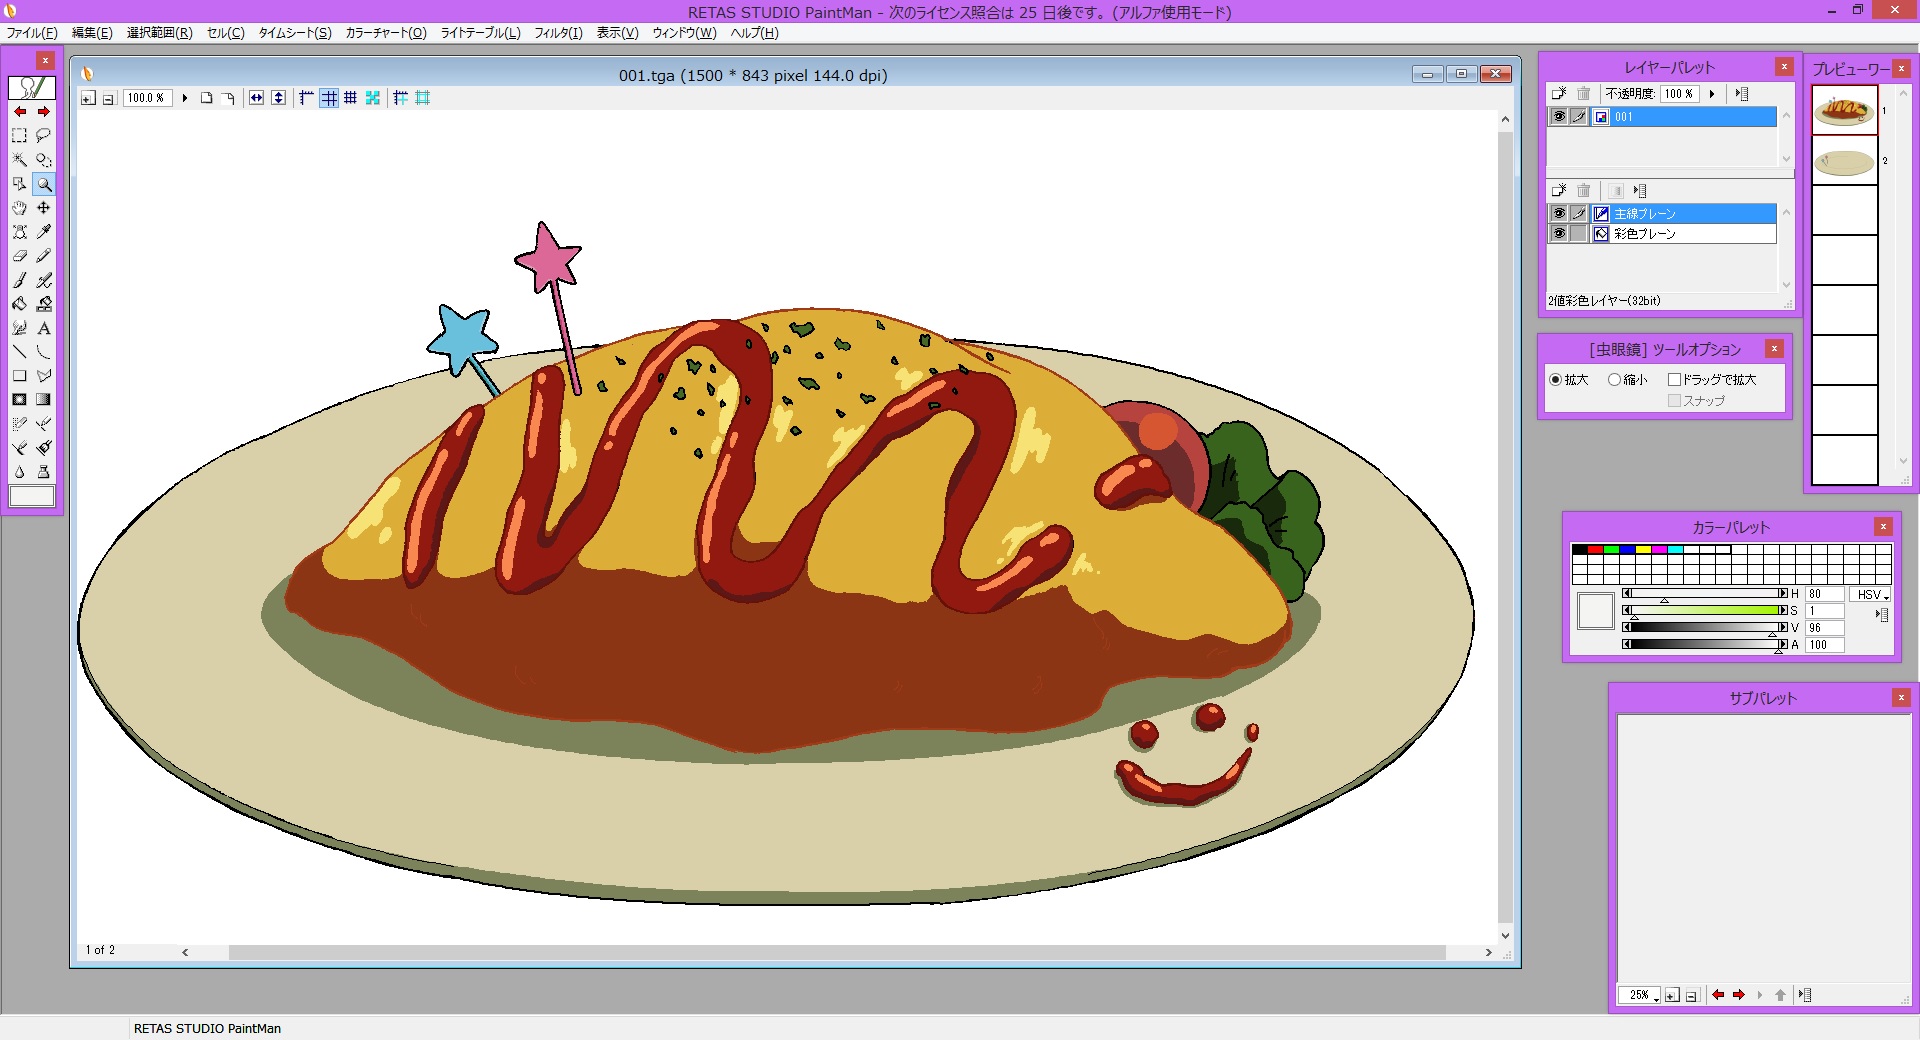
Task: Select the Lasso selection tool
Action: [x=43, y=135]
